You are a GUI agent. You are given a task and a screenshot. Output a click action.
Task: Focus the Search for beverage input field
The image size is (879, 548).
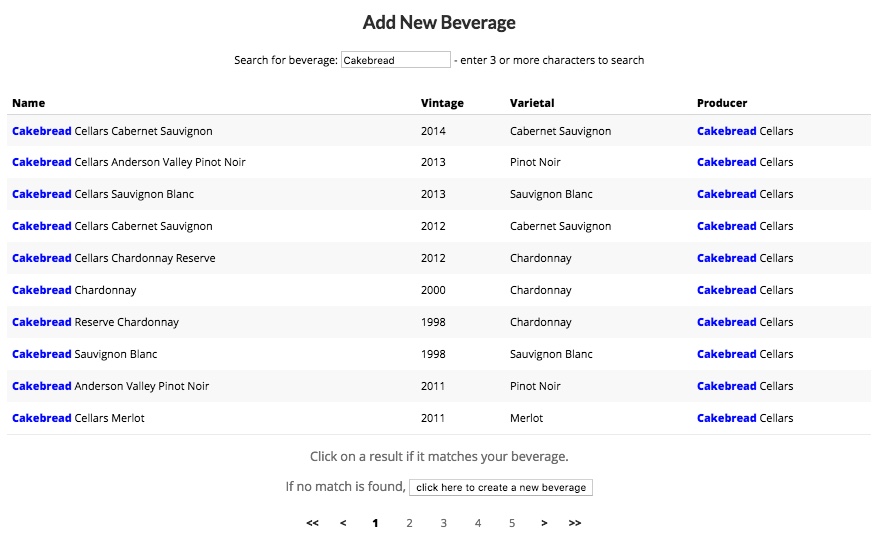[x=395, y=60]
